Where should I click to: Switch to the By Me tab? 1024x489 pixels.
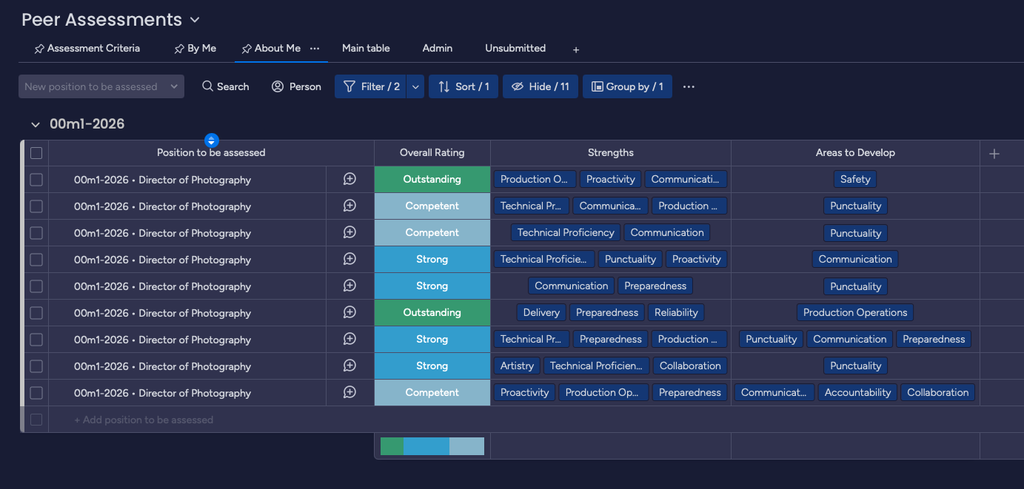click(x=195, y=48)
